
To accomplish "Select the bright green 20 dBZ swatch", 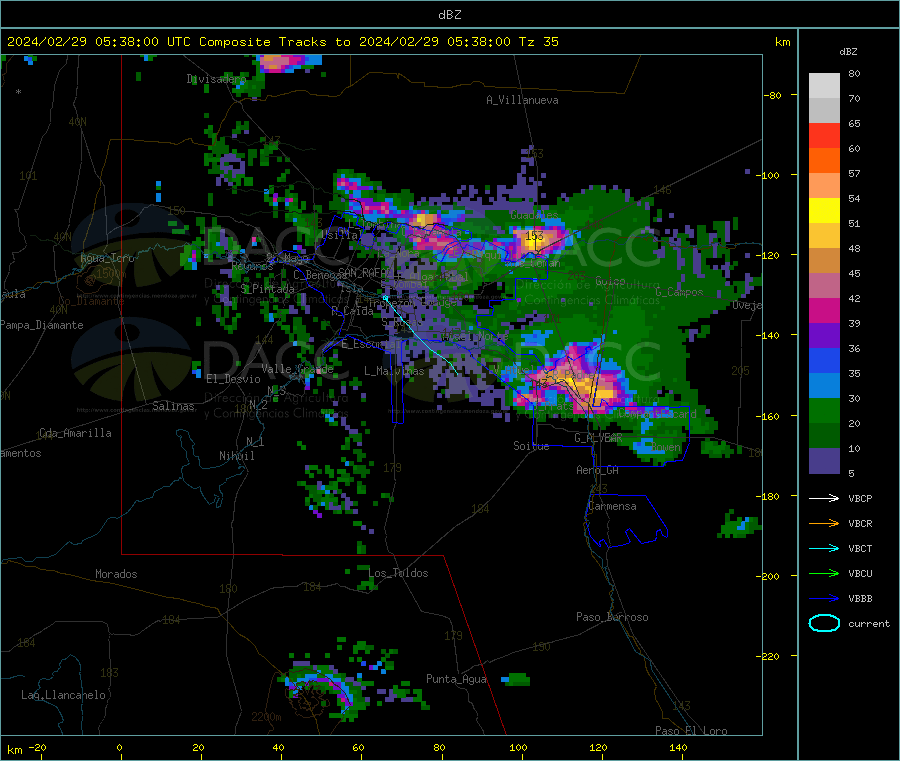I will (824, 410).
